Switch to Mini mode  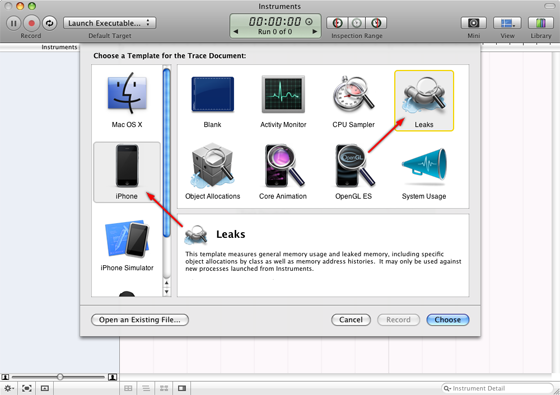click(x=474, y=23)
